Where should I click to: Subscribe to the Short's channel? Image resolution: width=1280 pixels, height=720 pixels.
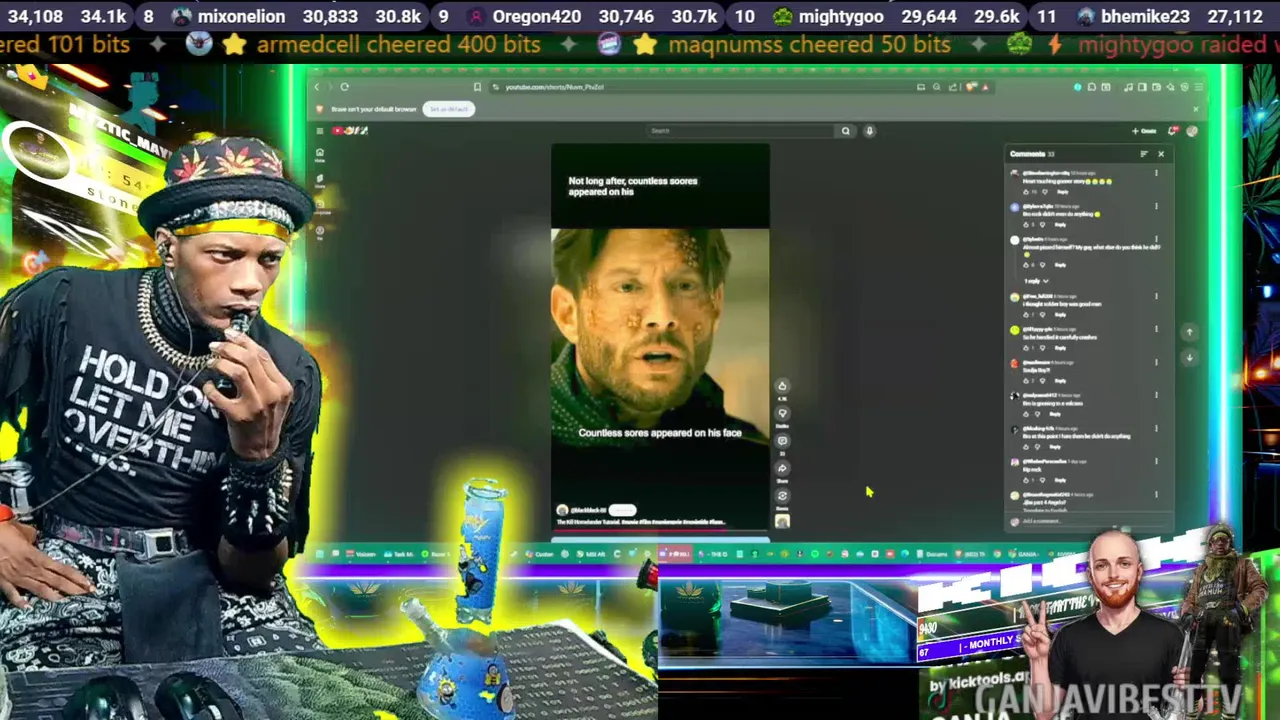622,510
